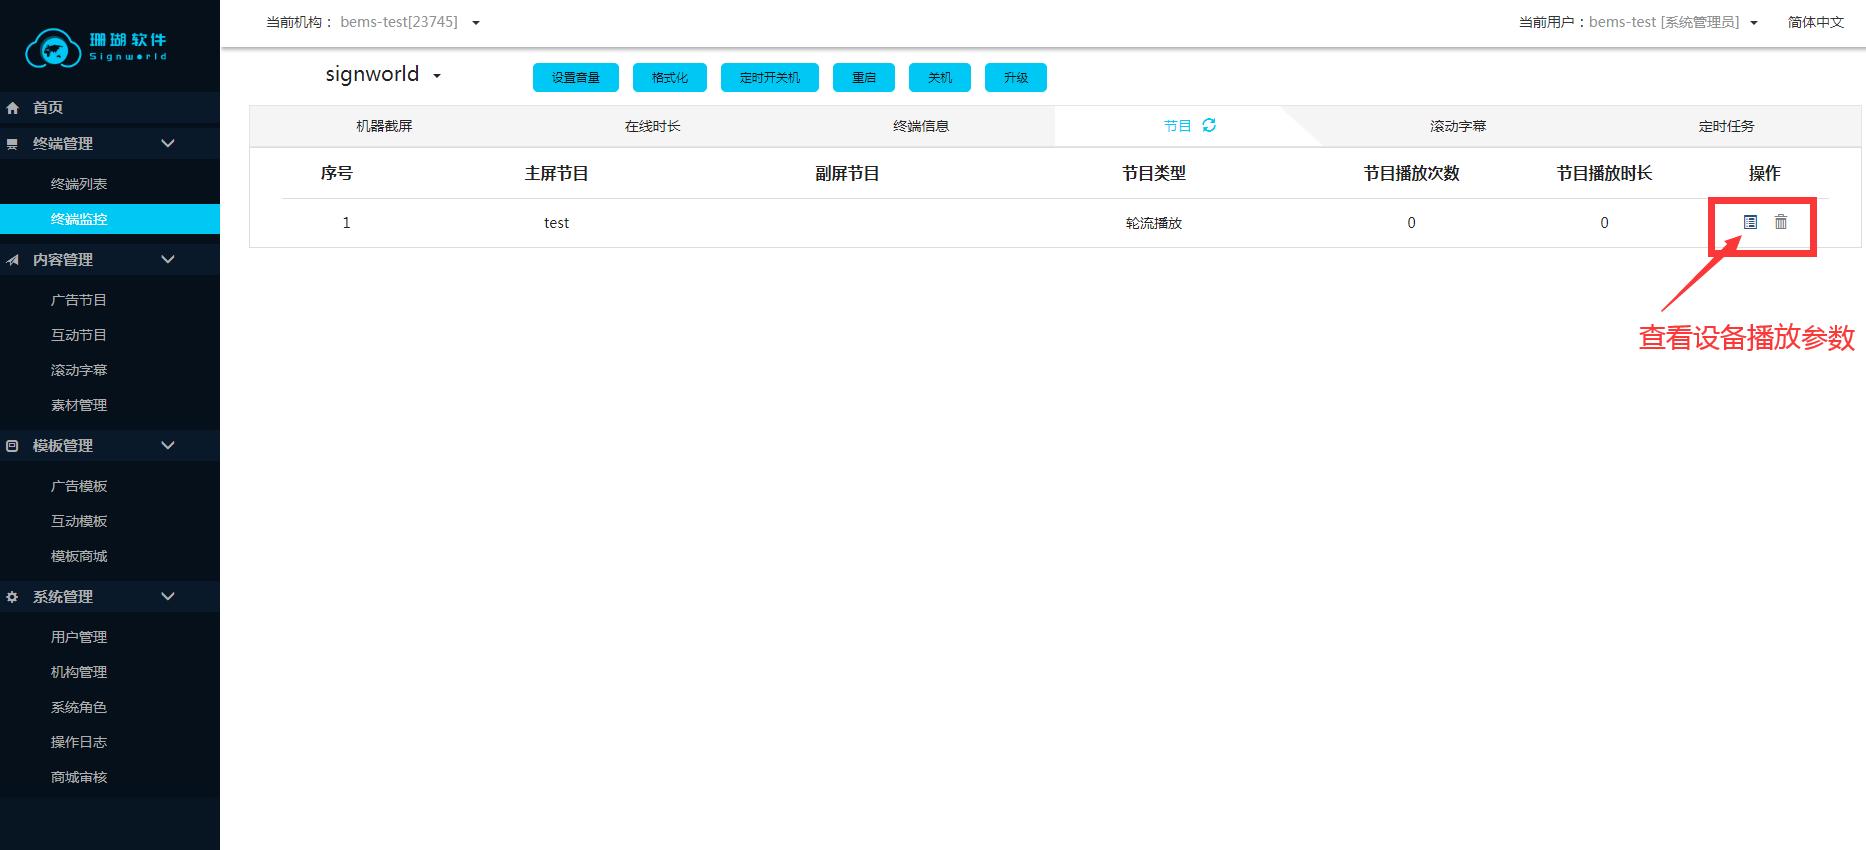Switch to the 定时任务 tab
This screenshot has height=850, width=1866.
(x=1726, y=126)
